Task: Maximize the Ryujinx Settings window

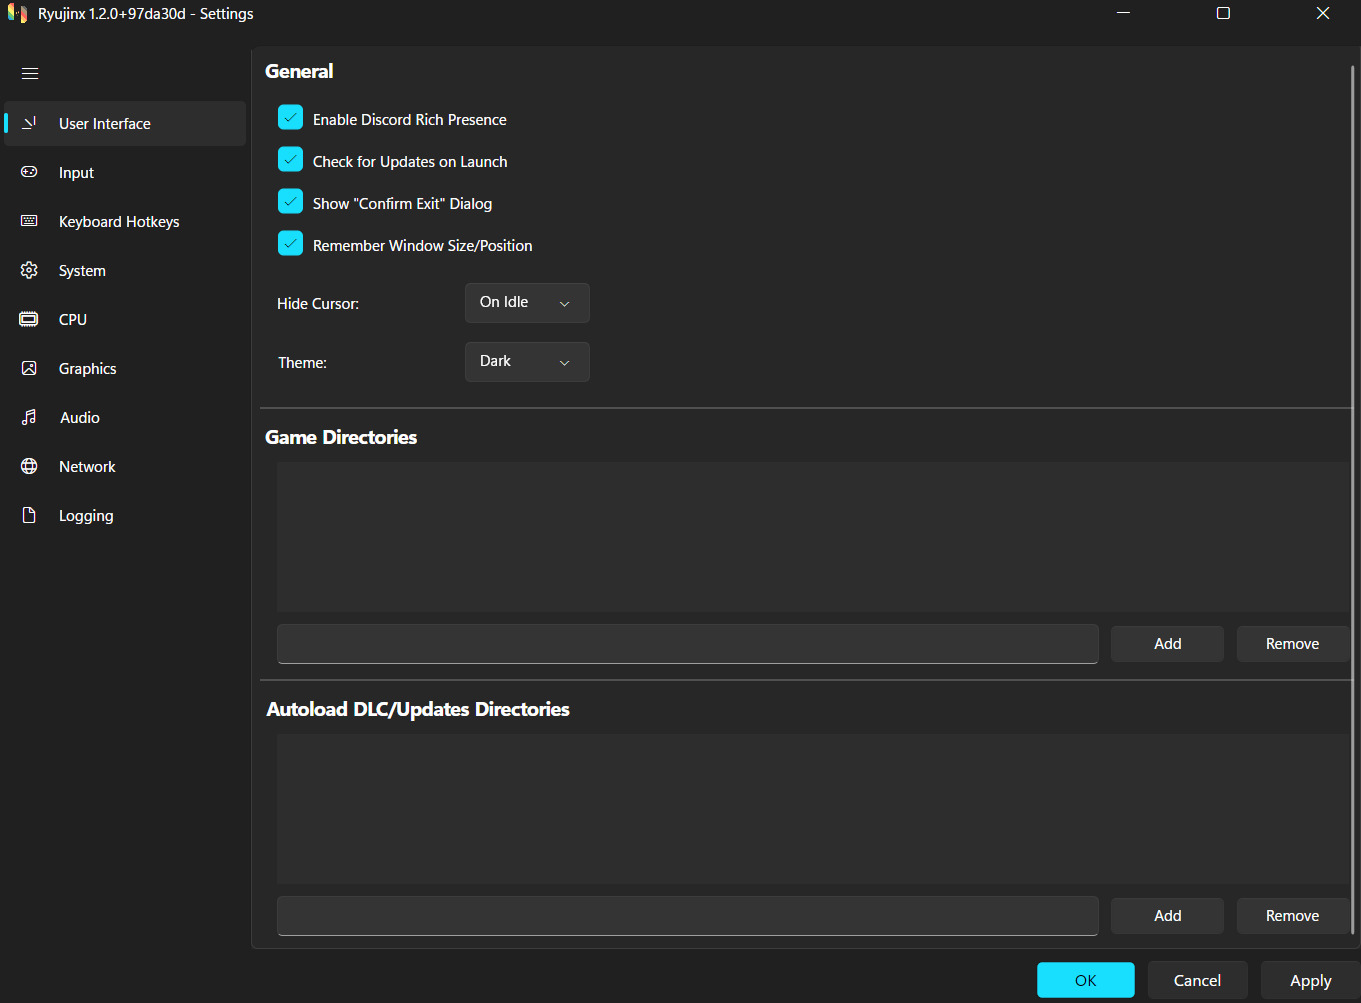Action: [x=1223, y=13]
